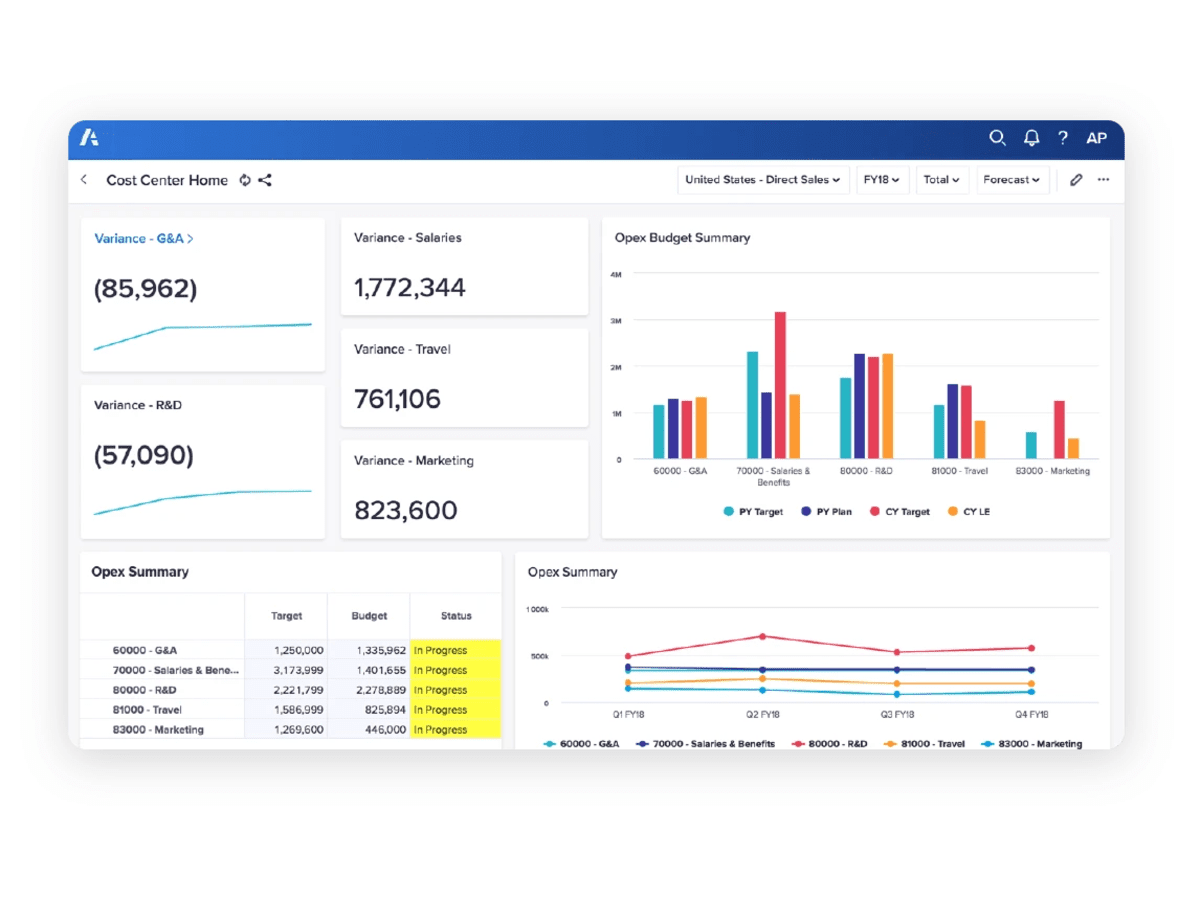
Task: Refresh the Cost Center Home dashboard
Action: pyautogui.click(x=245, y=180)
